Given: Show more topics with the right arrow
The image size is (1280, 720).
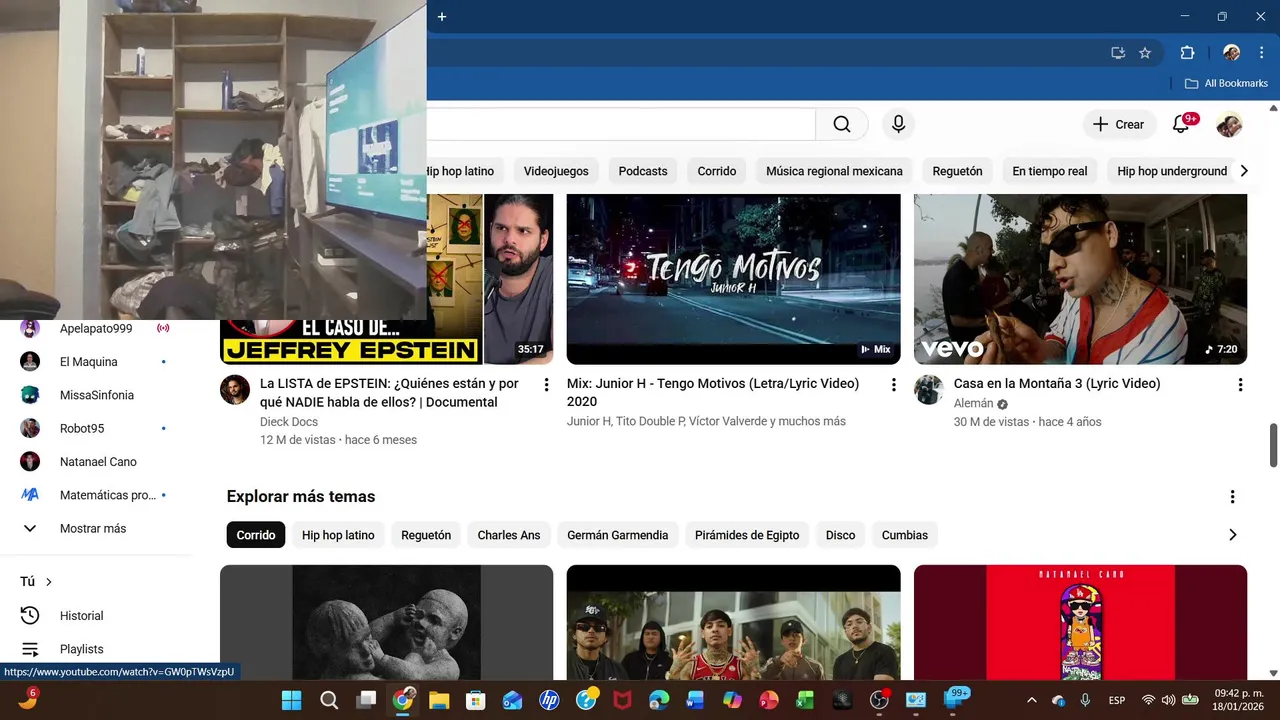Looking at the screenshot, I should point(1232,535).
